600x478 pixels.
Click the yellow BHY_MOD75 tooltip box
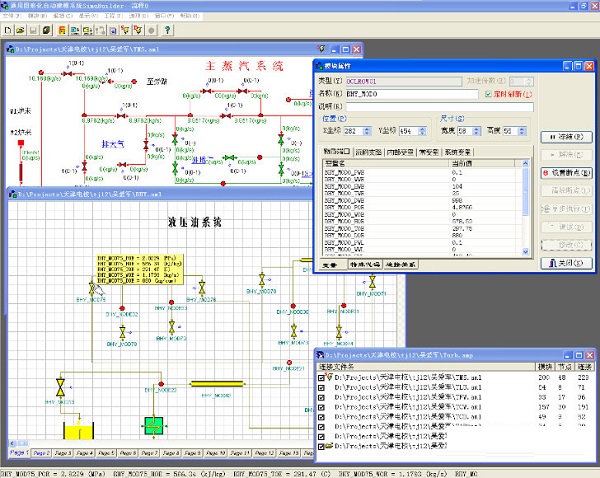pyautogui.click(x=140, y=269)
